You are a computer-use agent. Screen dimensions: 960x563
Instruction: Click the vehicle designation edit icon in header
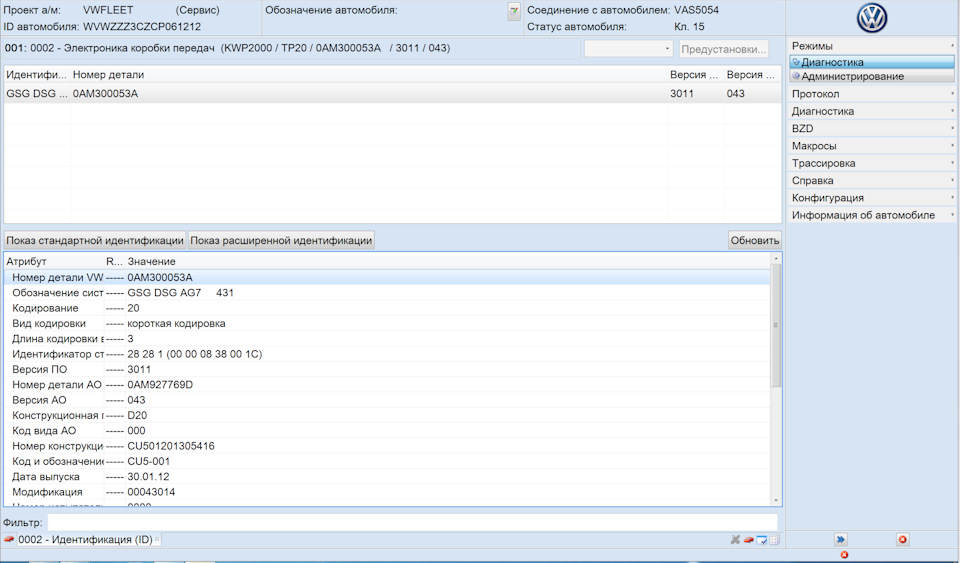pos(514,11)
